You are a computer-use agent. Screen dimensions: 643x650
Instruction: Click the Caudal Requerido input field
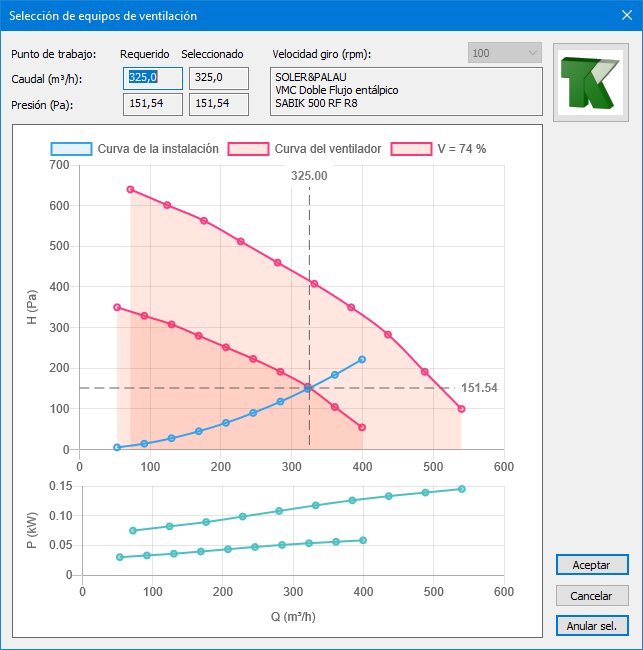[153, 78]
